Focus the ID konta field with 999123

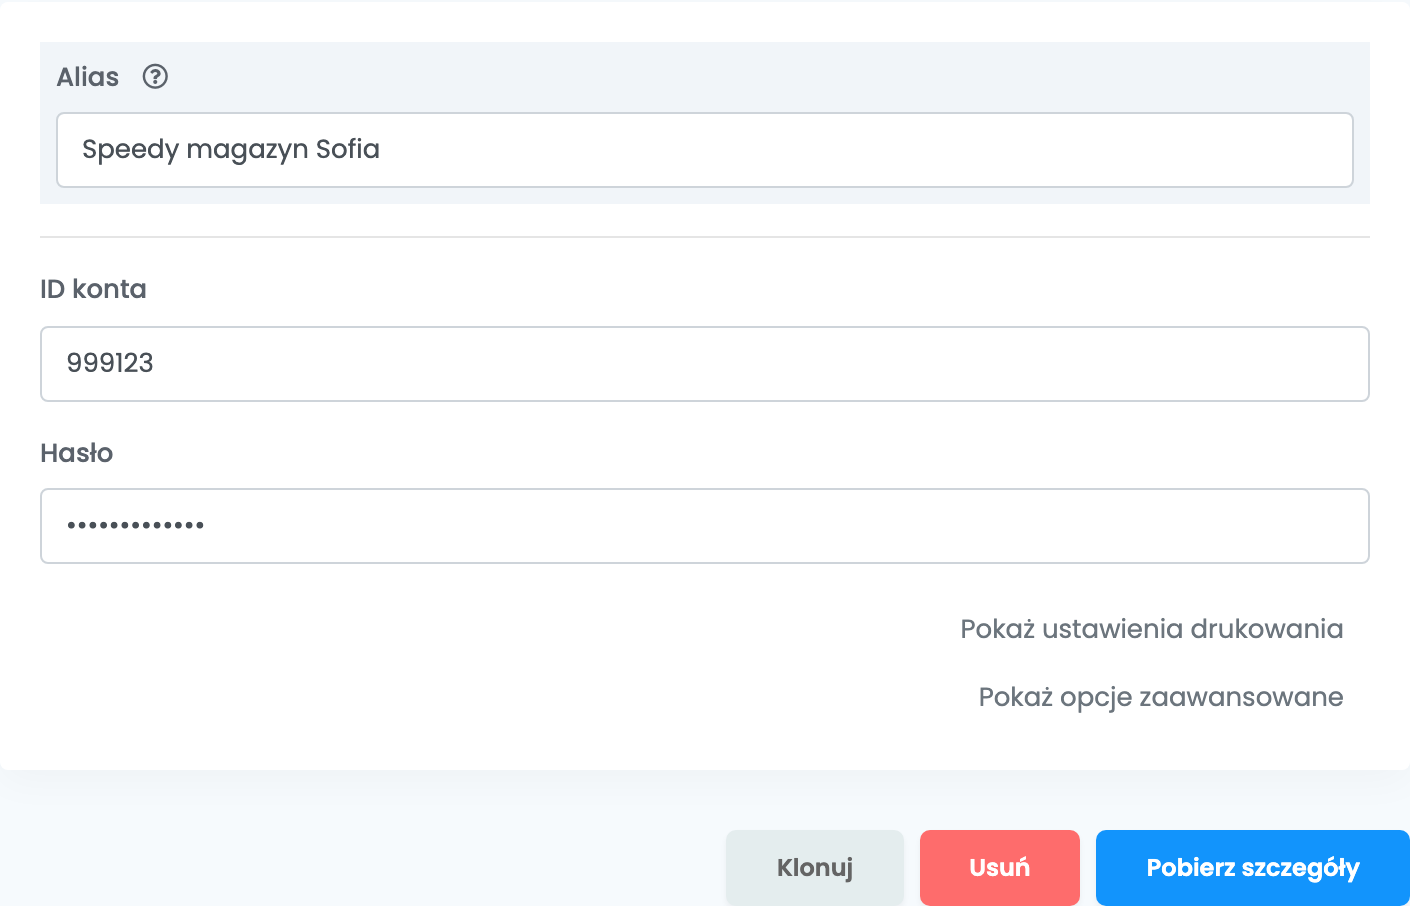705,364
